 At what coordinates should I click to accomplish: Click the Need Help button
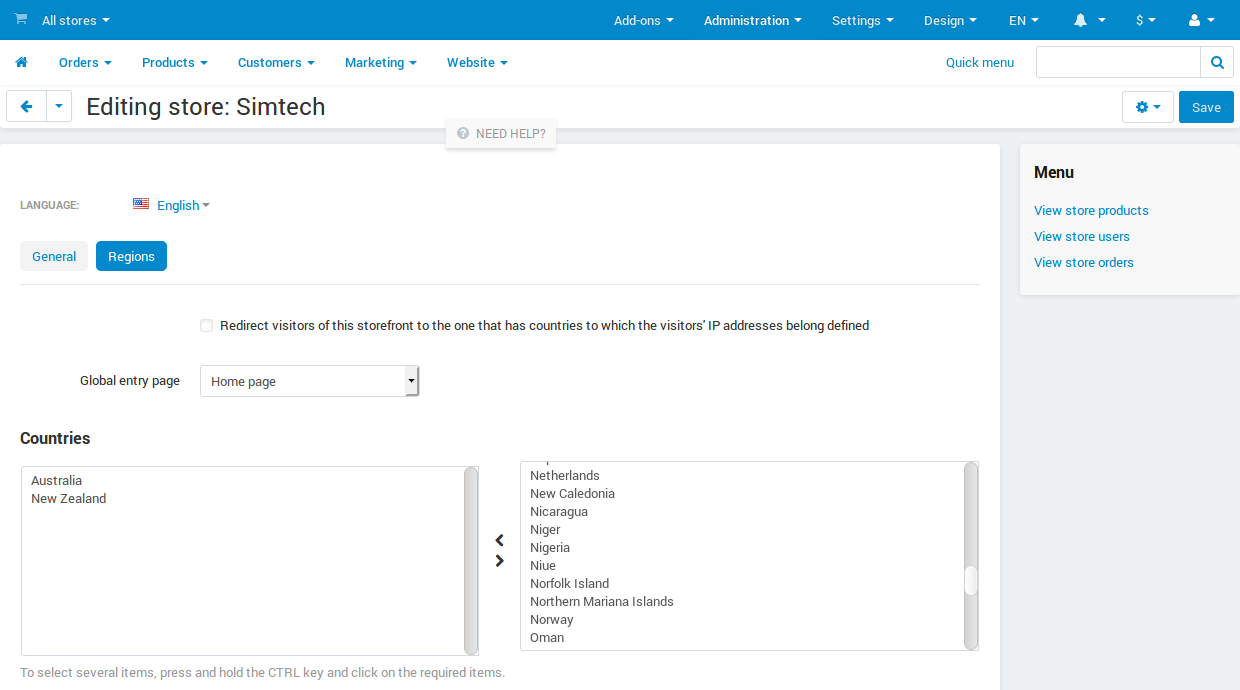coord(501,133)
